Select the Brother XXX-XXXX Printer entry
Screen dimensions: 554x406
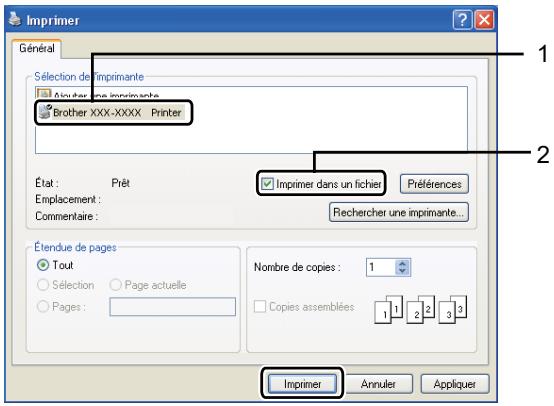(112, 112)
